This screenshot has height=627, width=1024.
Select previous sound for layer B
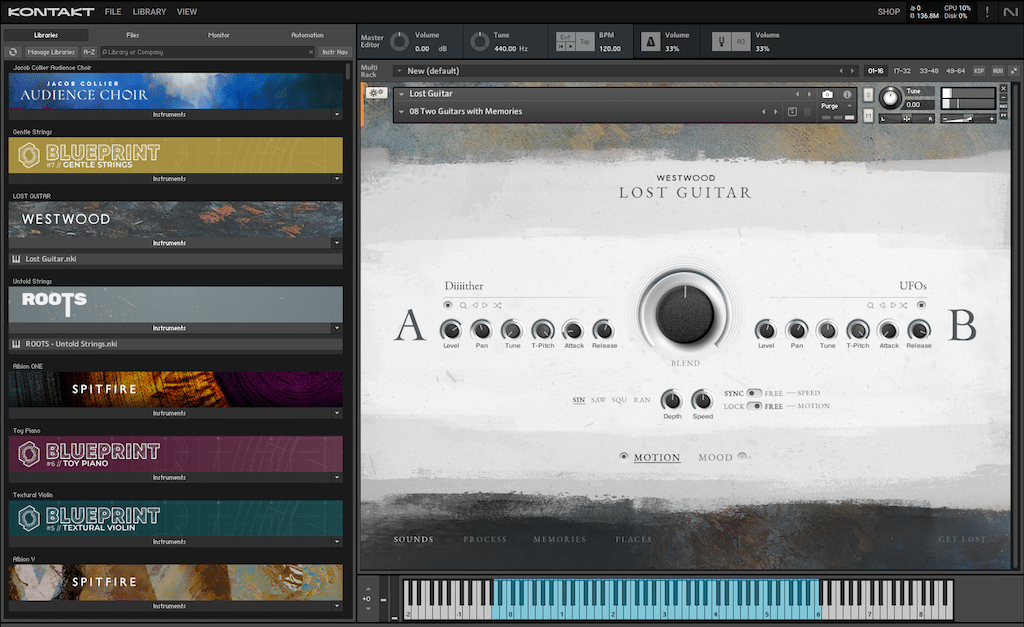click(882, 305)
